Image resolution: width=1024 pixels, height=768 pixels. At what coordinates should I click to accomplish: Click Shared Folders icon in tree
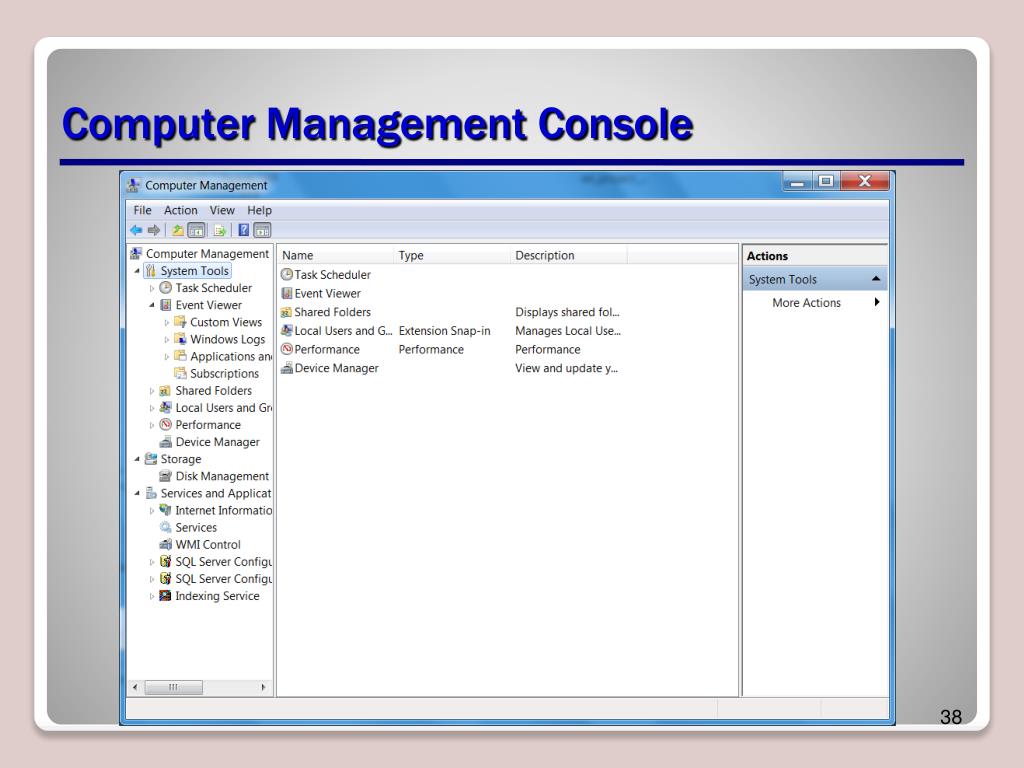pos(165,391)
